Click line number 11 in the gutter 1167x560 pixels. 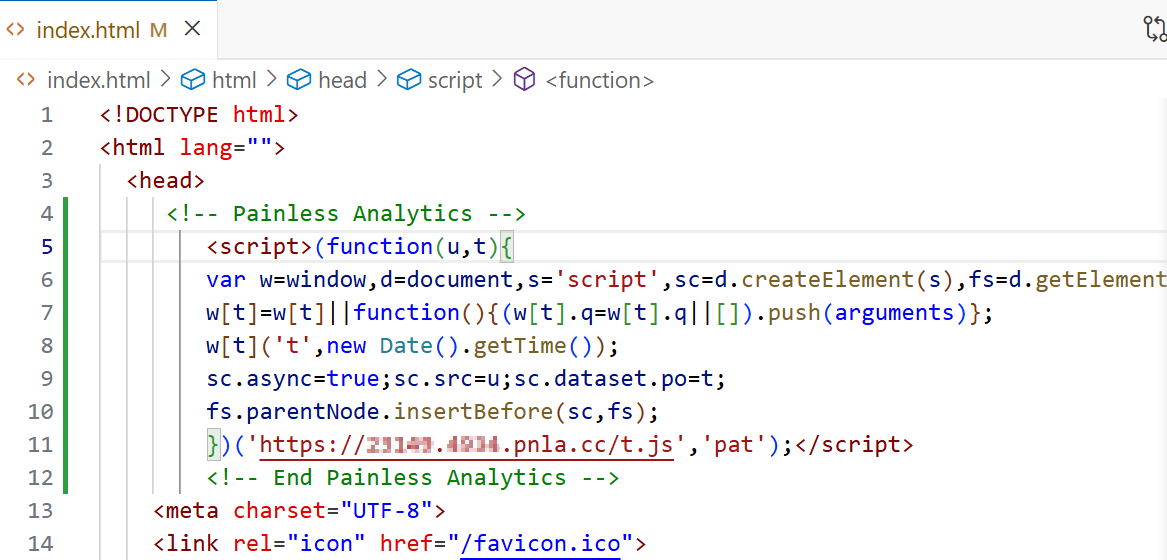(42, 445)
